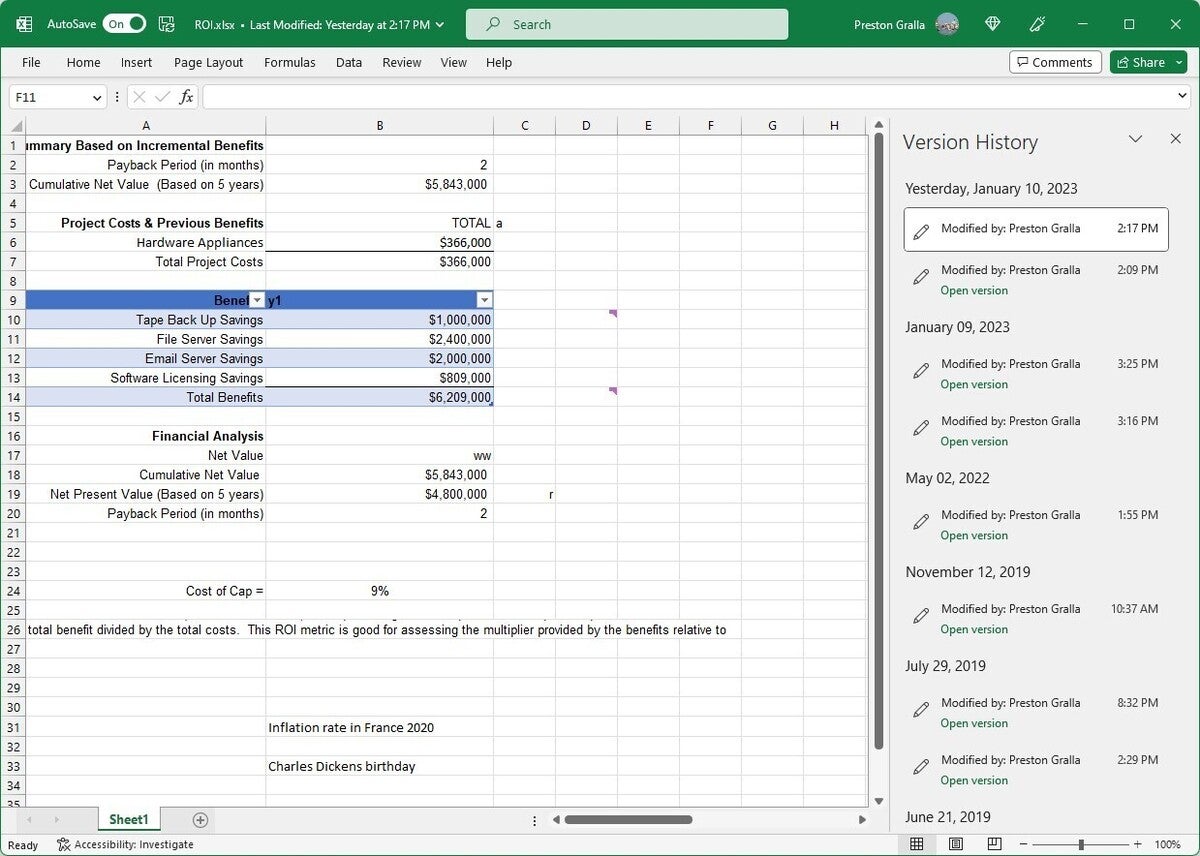Image resolution: width=1200 pixels, height=856 pixels.
Task: Select the Total Benefits $6,209,000 cell
Action: point(379,397)
